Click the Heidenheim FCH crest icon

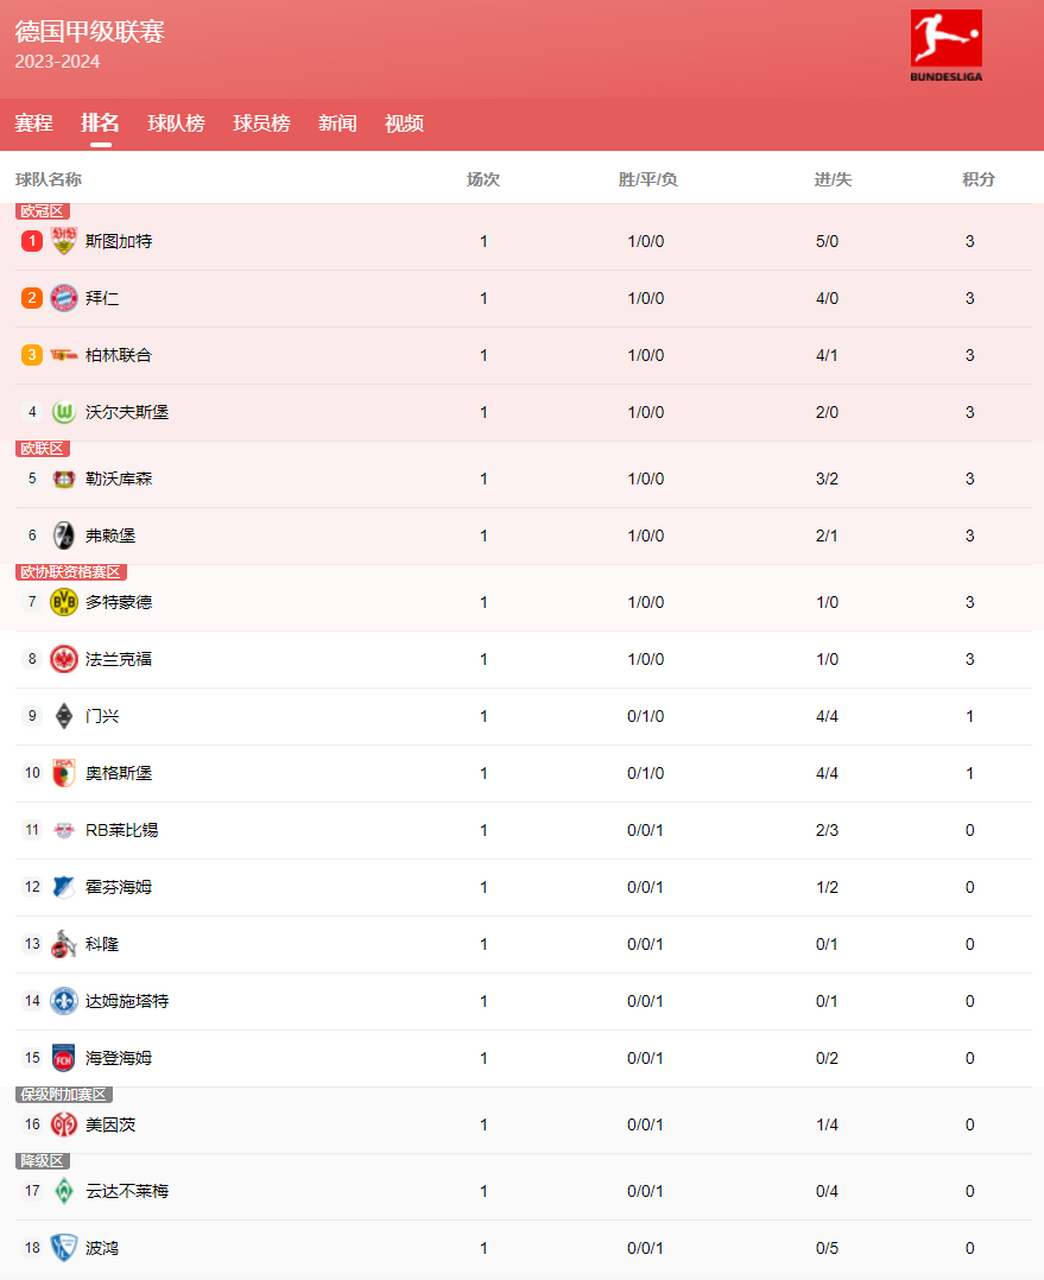[x=64, y=1058]
